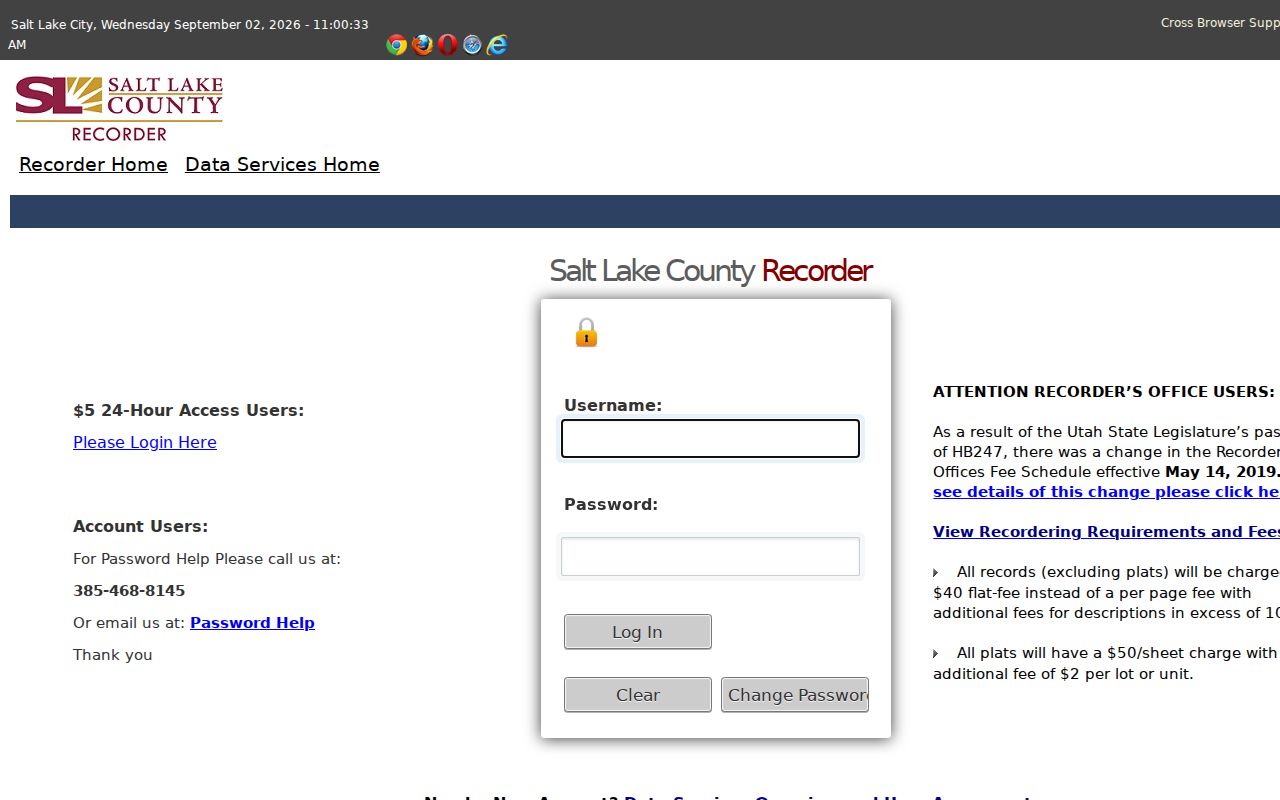1280x800 pixels.
Task: Focus the Password input field
Action: [710, 557]
